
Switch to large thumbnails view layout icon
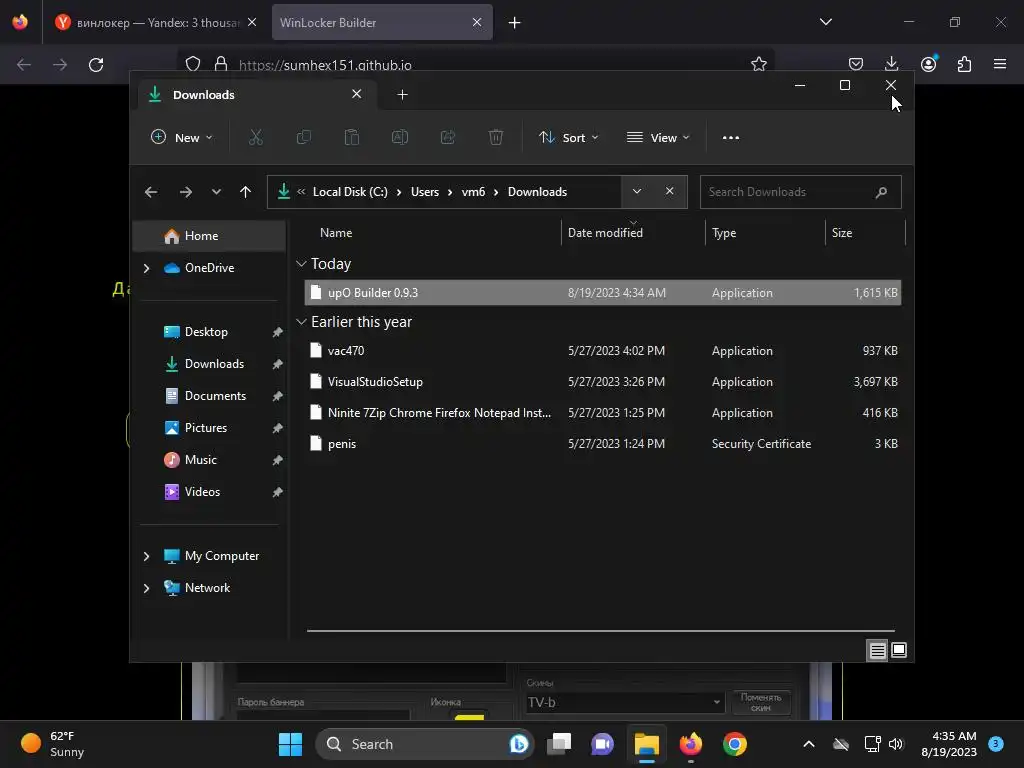(x=899, y=650)
